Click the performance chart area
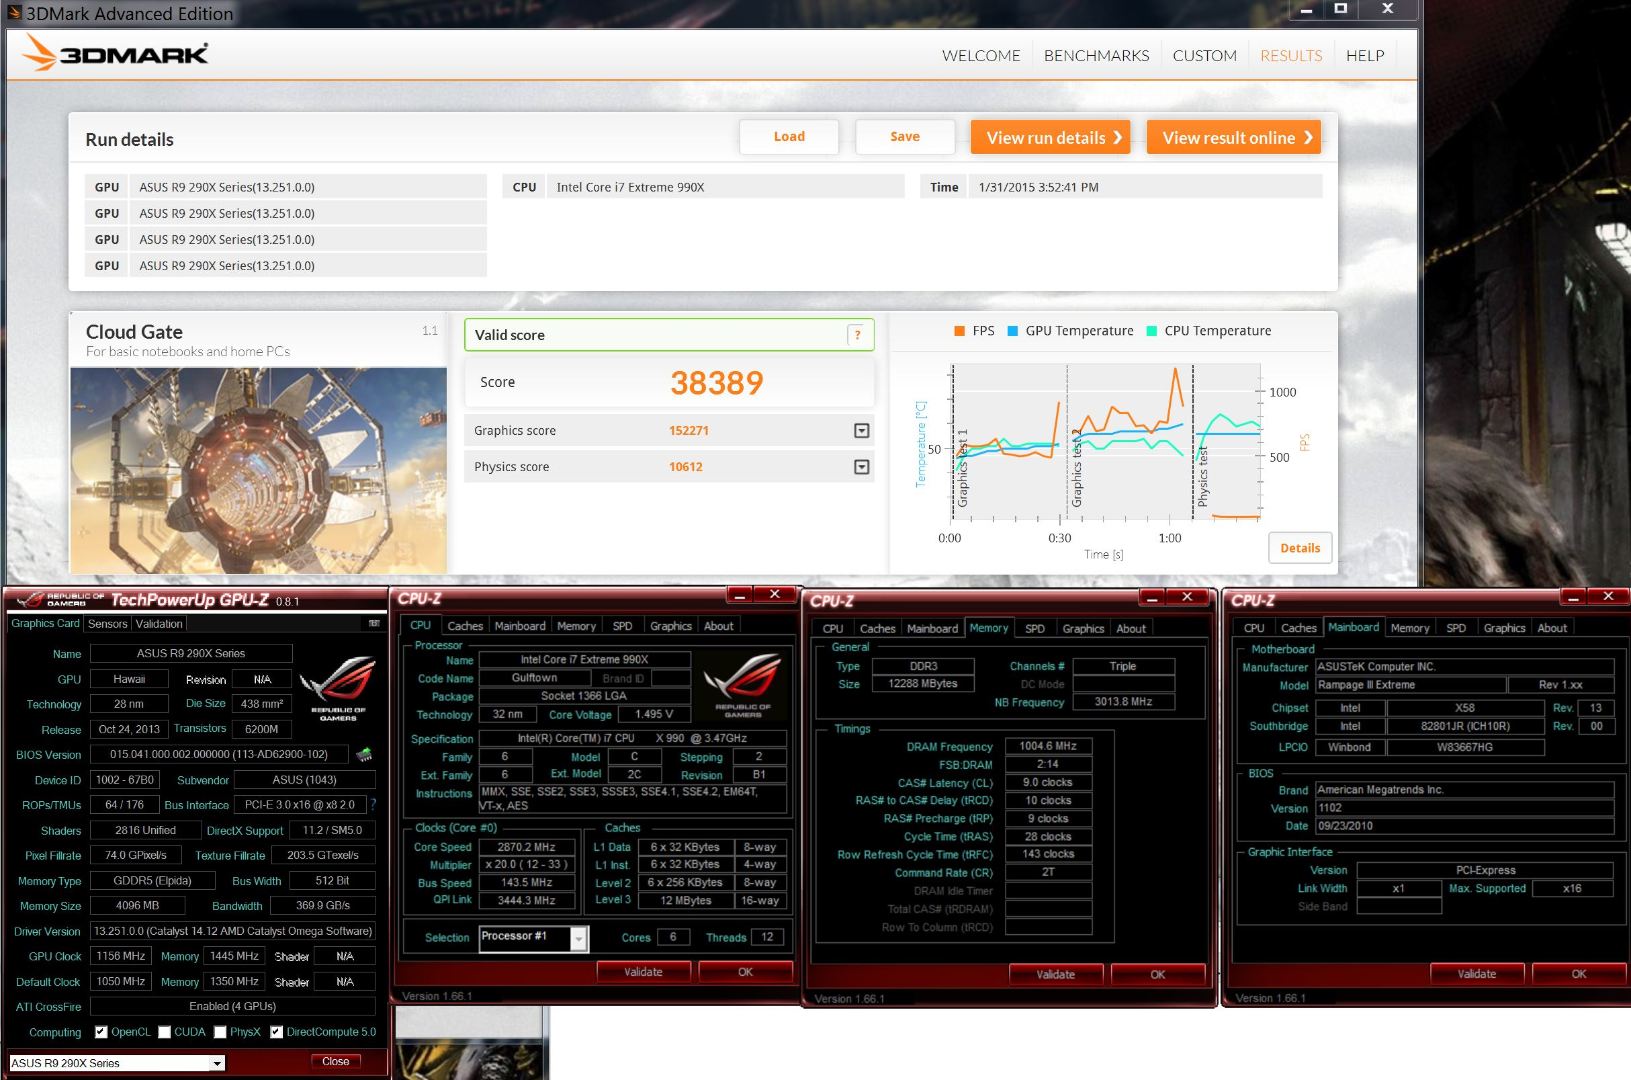Image resolution: width=1631 pixels, height=1080 pixels. [x=1105, y=442]
